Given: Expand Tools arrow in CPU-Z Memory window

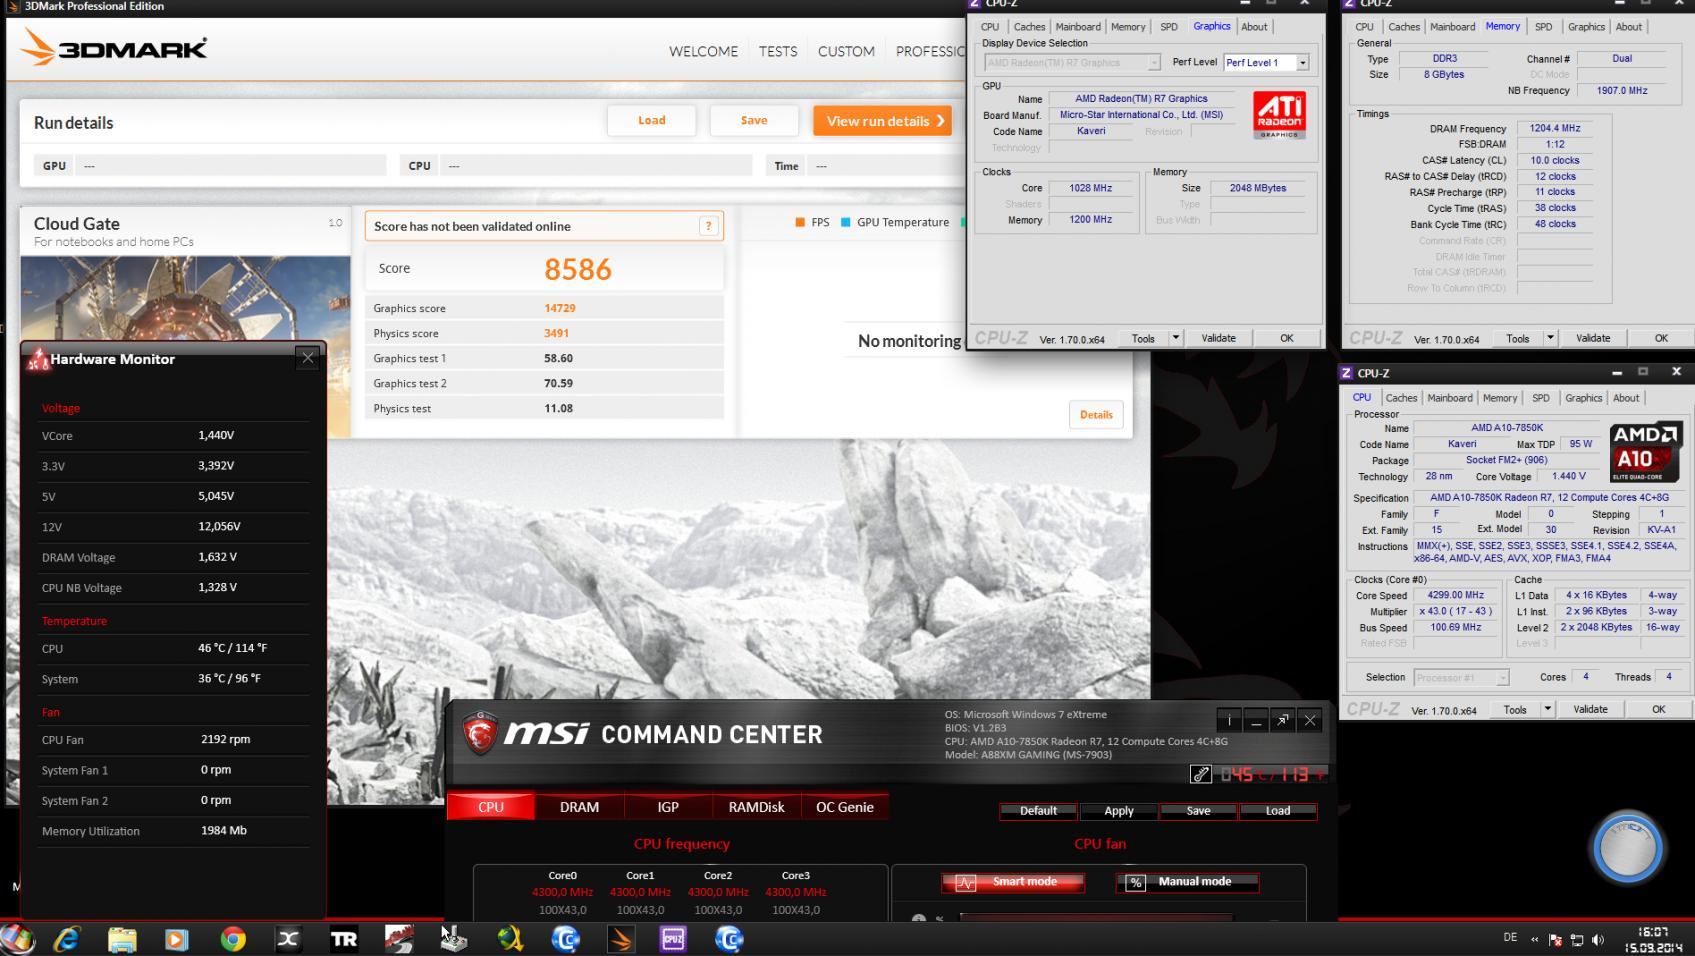Looking at the screenshot, I should point(1550,338).
